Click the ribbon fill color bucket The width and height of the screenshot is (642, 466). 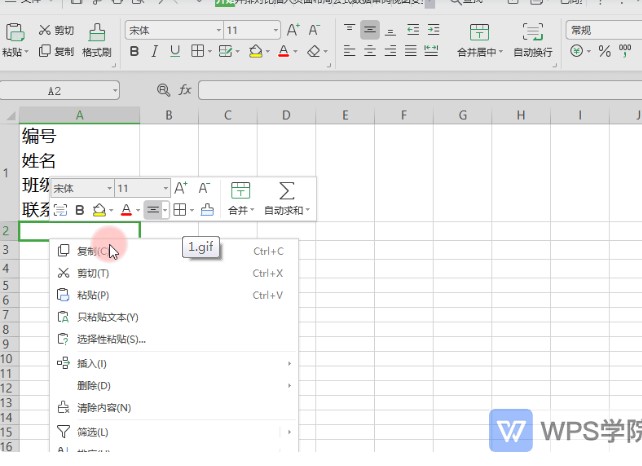[x=255, y=51]
